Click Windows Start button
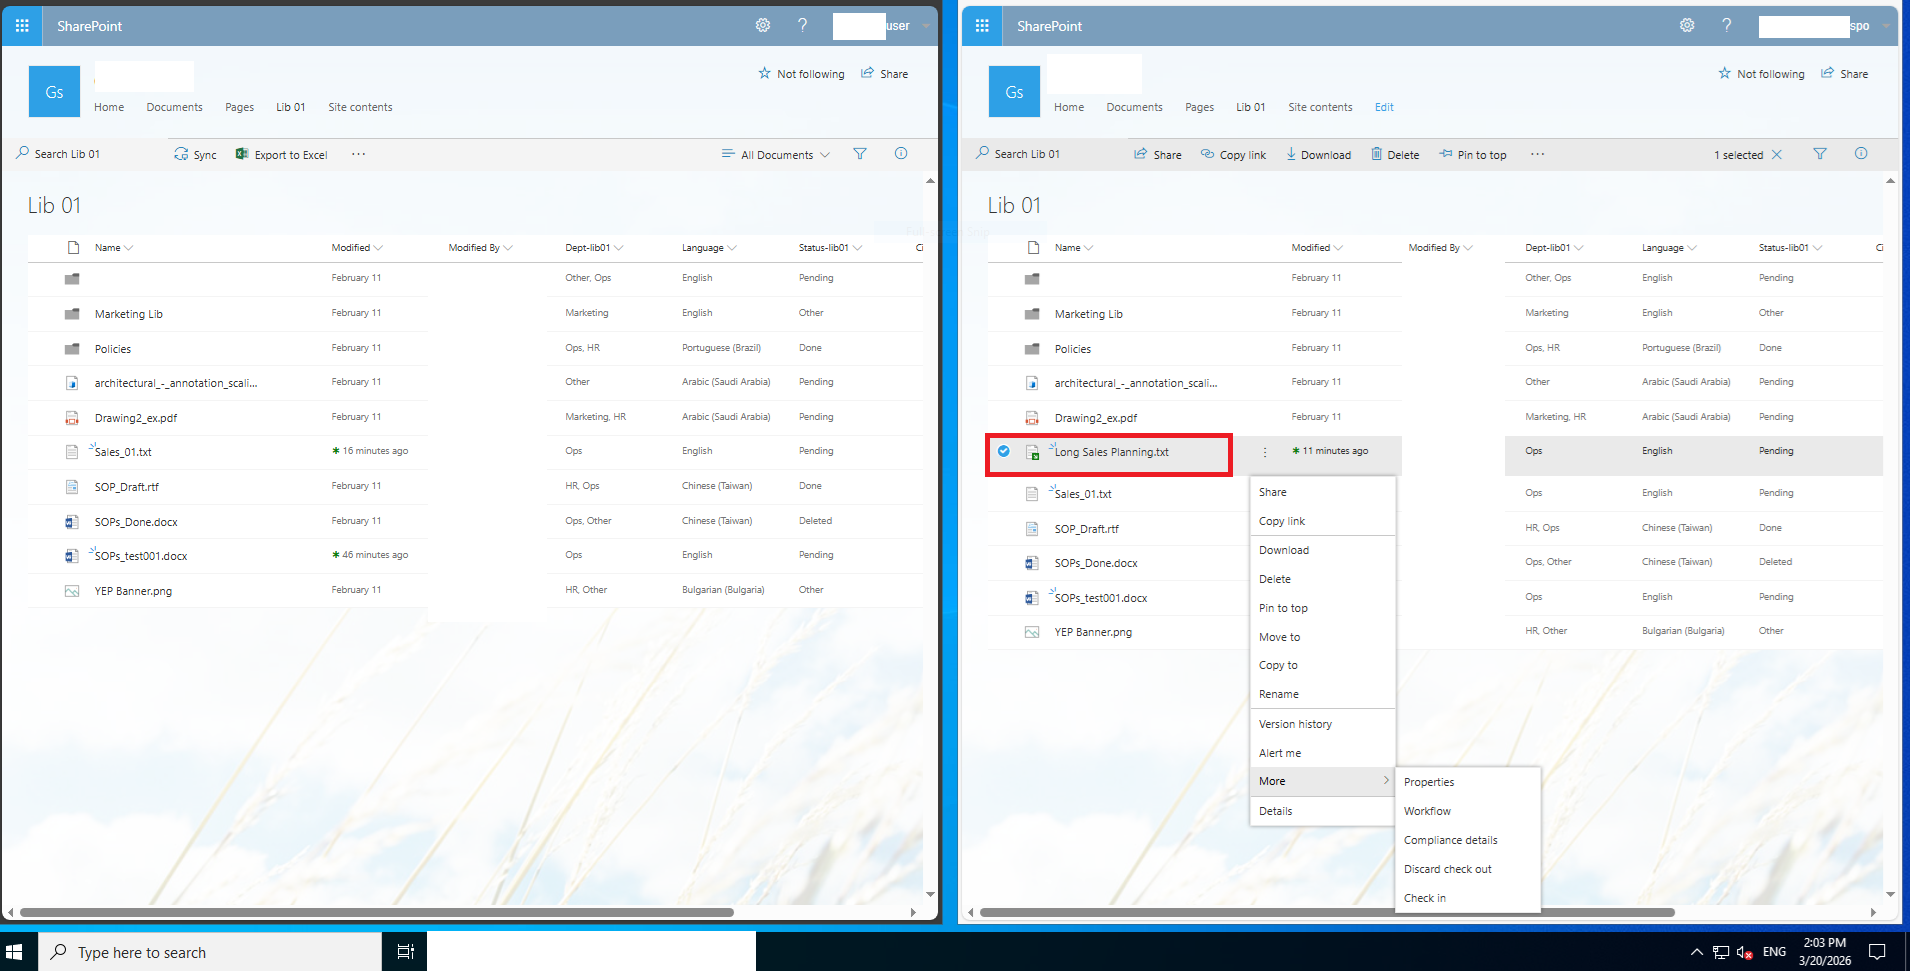 click(x=14, y=952)
